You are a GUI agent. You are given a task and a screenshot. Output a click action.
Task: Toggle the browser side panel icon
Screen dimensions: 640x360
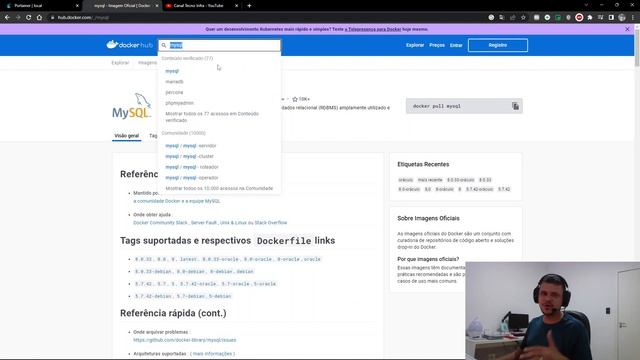tap(611, 18)
